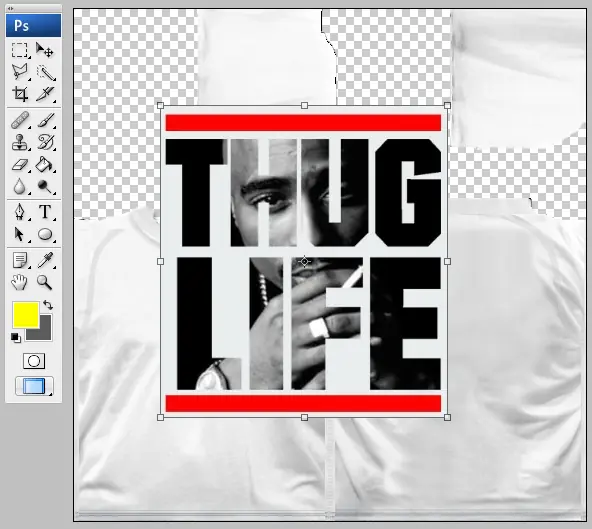Image resolution: width=592 pixels, height=529 pixels.
Task: Swap foreground and background colors
Action: pyautogui.click(x=48, y=305)
